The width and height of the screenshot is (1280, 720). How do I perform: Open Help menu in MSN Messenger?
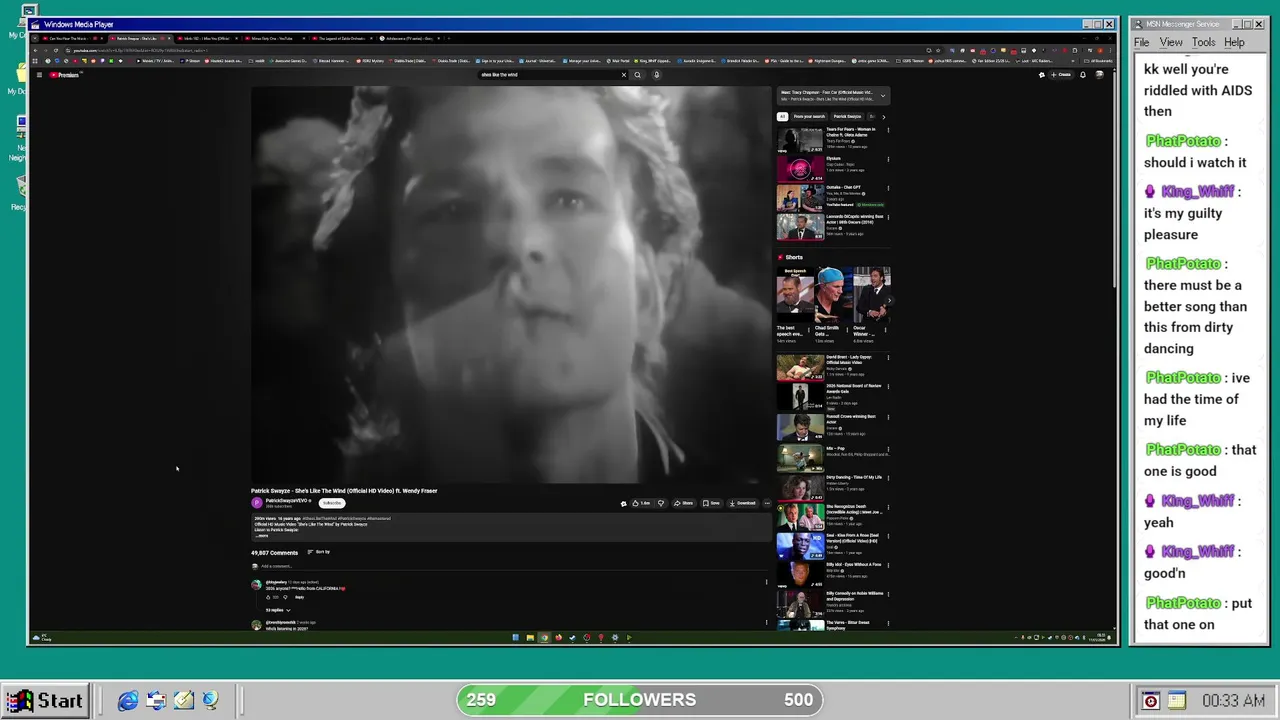1234,43
